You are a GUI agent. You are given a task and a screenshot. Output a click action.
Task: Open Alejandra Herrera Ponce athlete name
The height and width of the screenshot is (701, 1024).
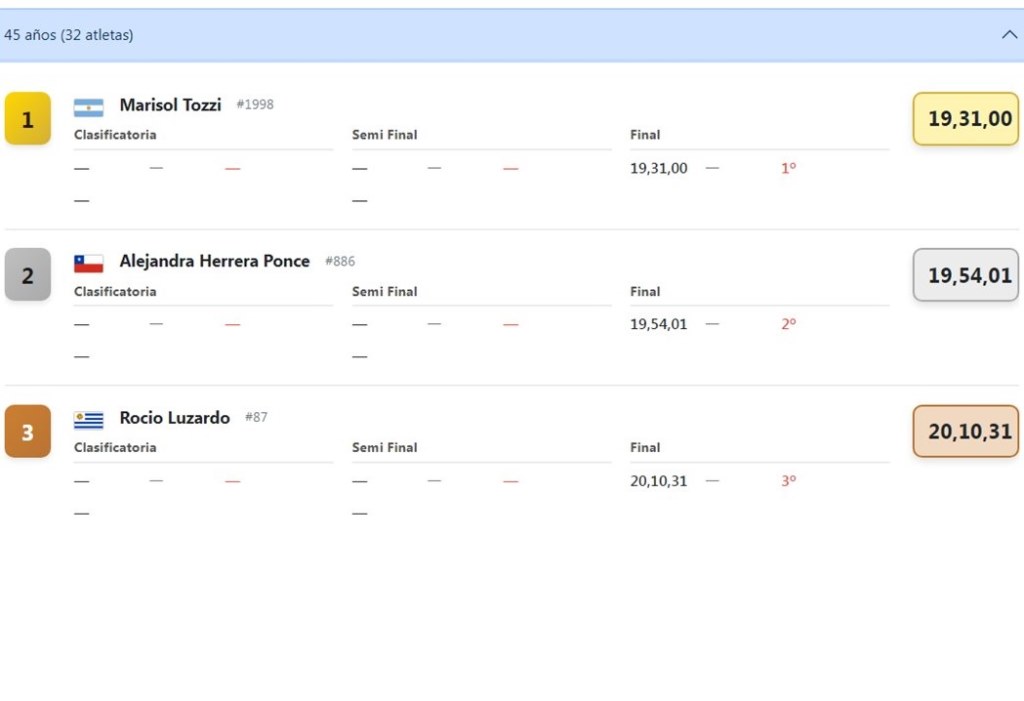(x=214, y=261)
